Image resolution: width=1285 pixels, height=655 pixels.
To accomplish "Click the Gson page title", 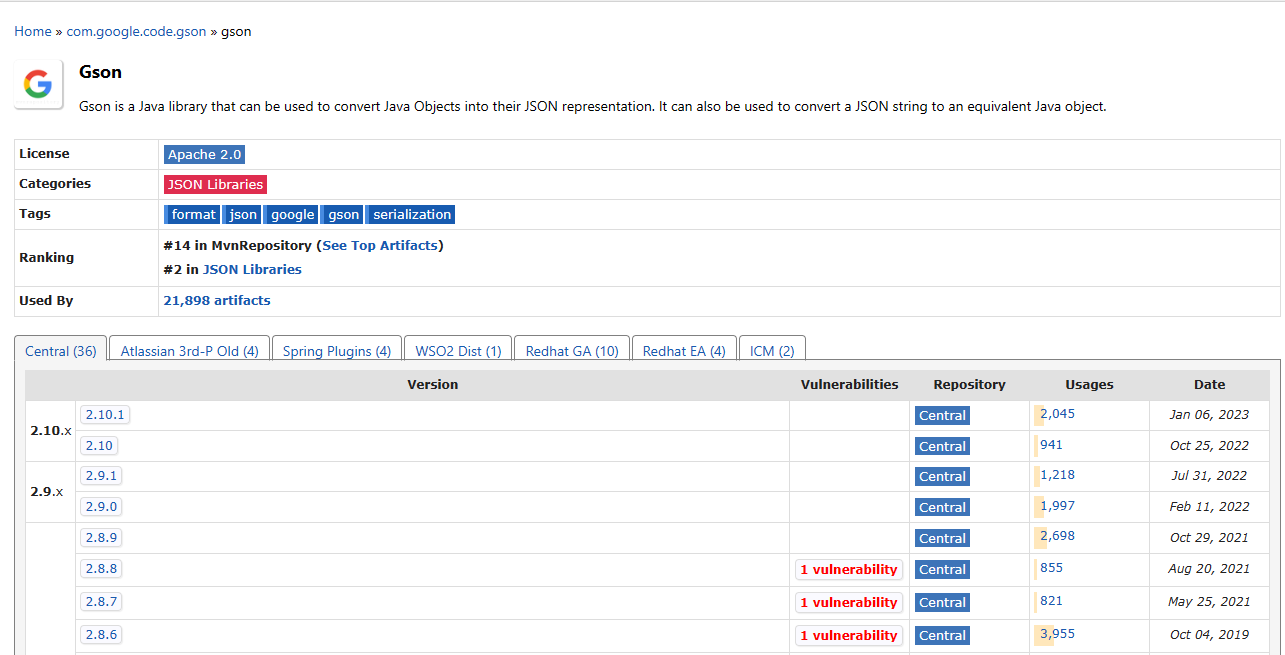I will point(100,72).
